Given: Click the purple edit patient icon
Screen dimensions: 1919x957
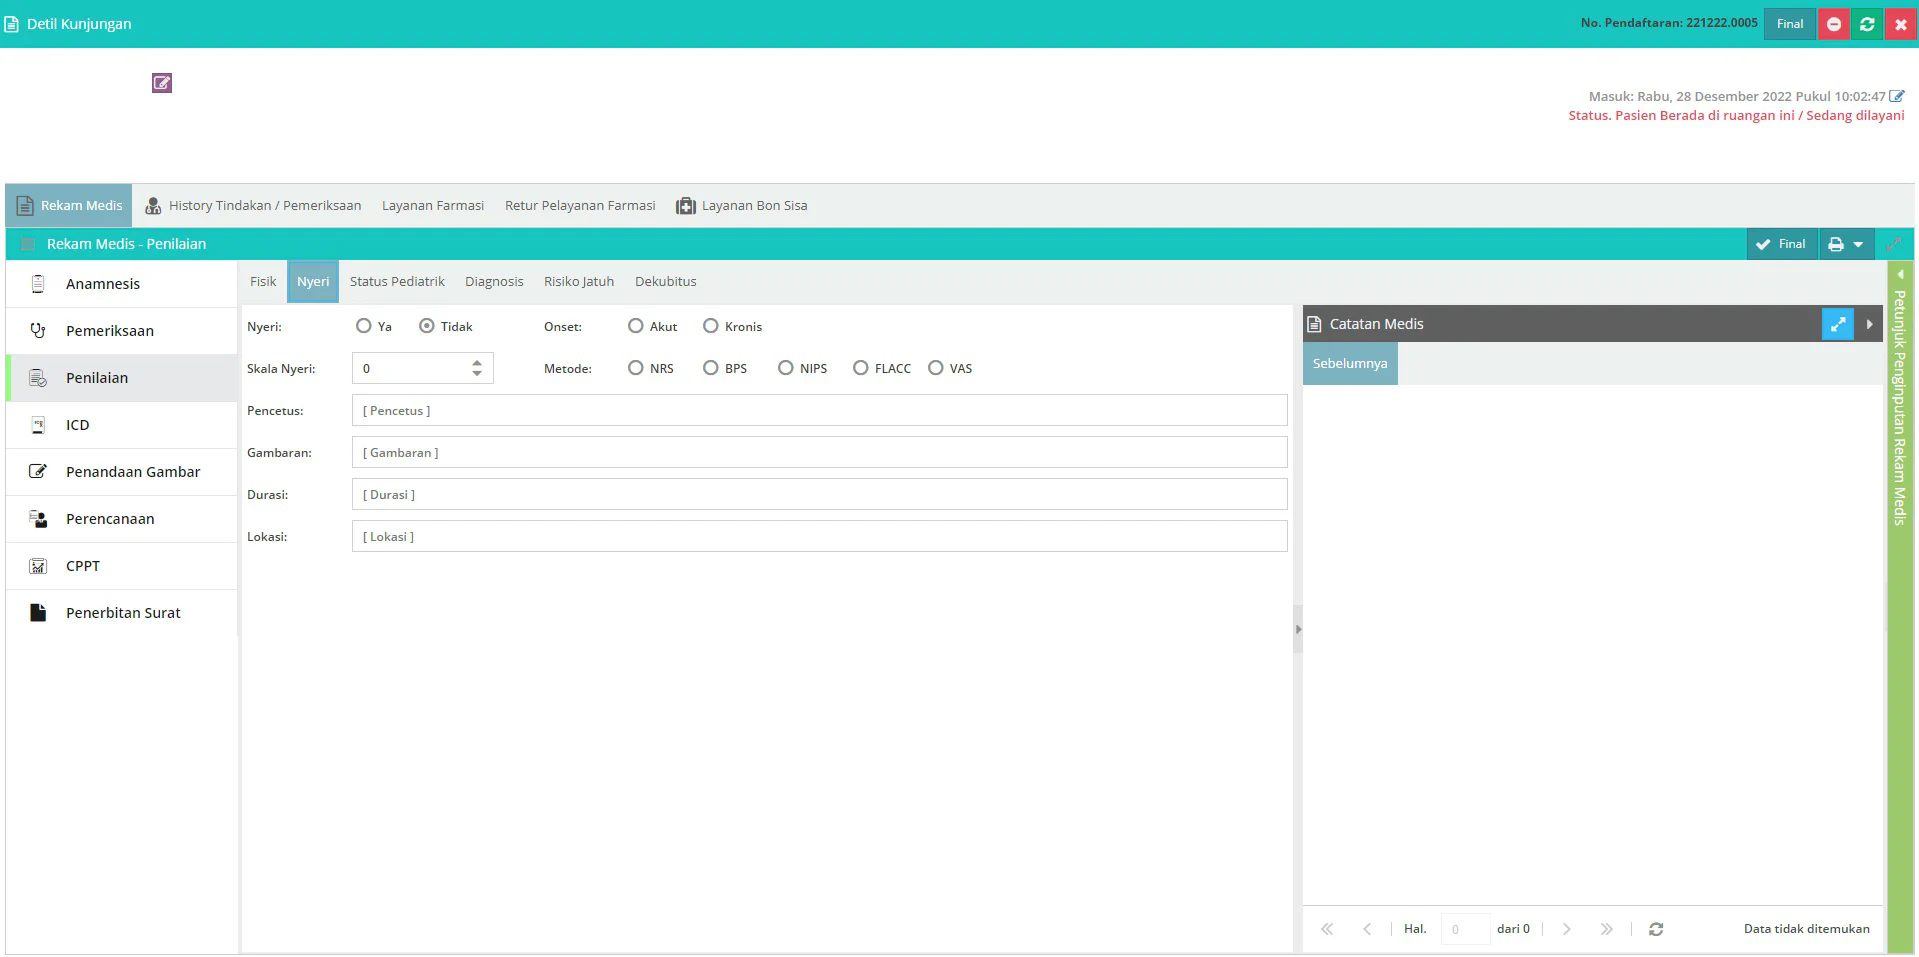Looking at the screenshot, I should pyautogui.click(x=162, y=83).
